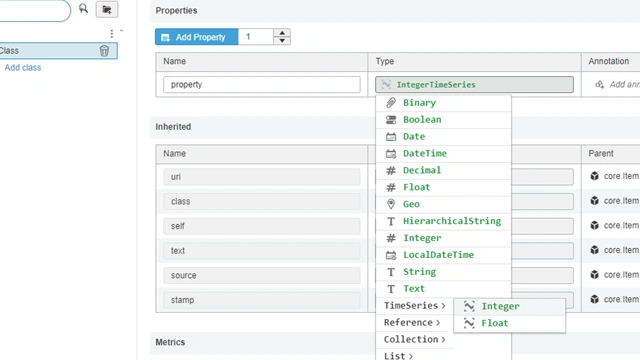Decrease the property count stepper
This screenshot has width=640, height=360.
point(282,41)
